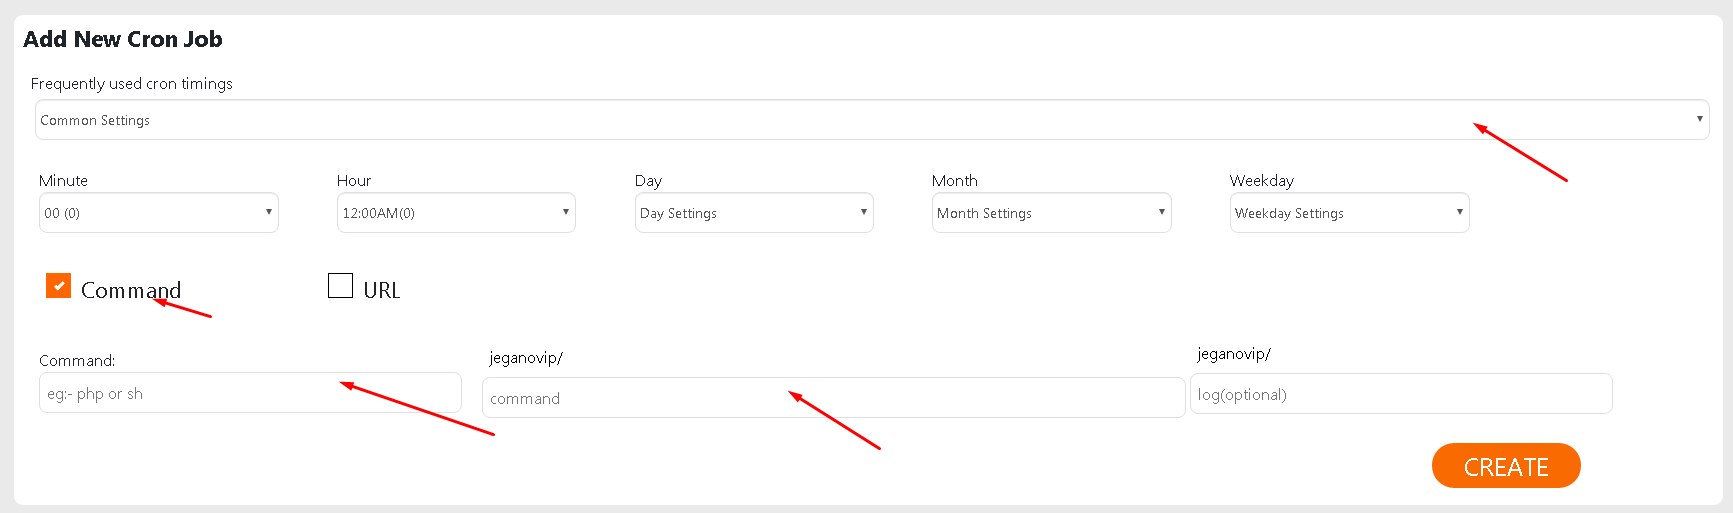Expand the Day Settings dropdown
The width and height of the screenshot is (1733, 513).
(754, 213)
